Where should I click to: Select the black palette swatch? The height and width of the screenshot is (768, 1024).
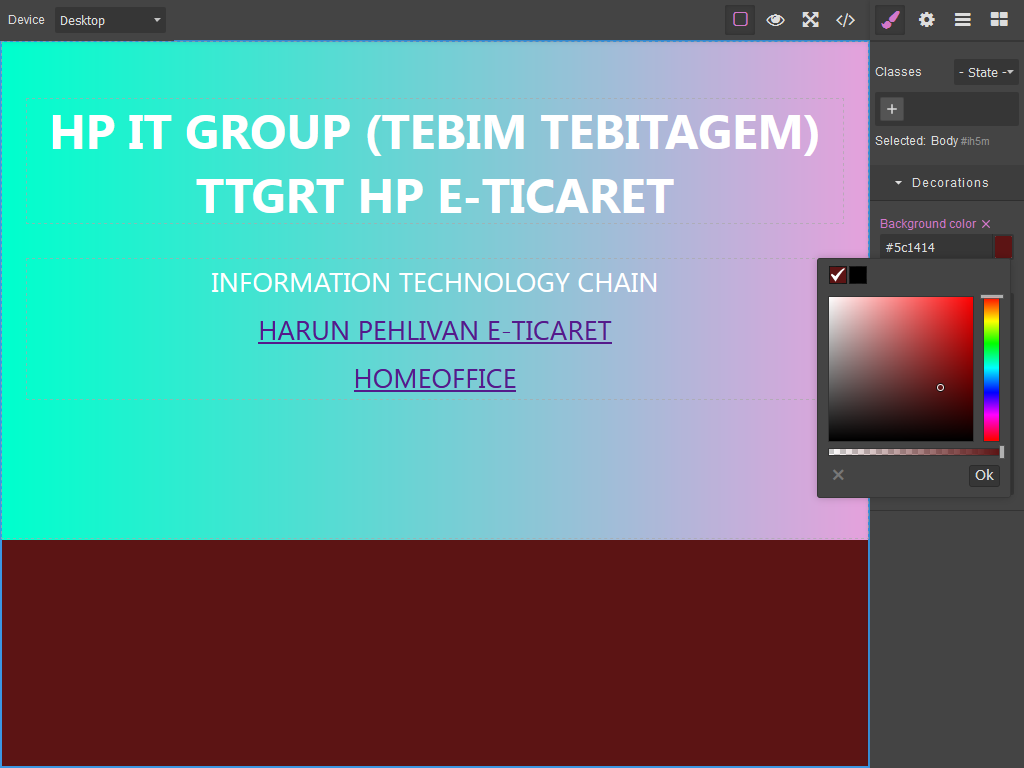(858, 275)
